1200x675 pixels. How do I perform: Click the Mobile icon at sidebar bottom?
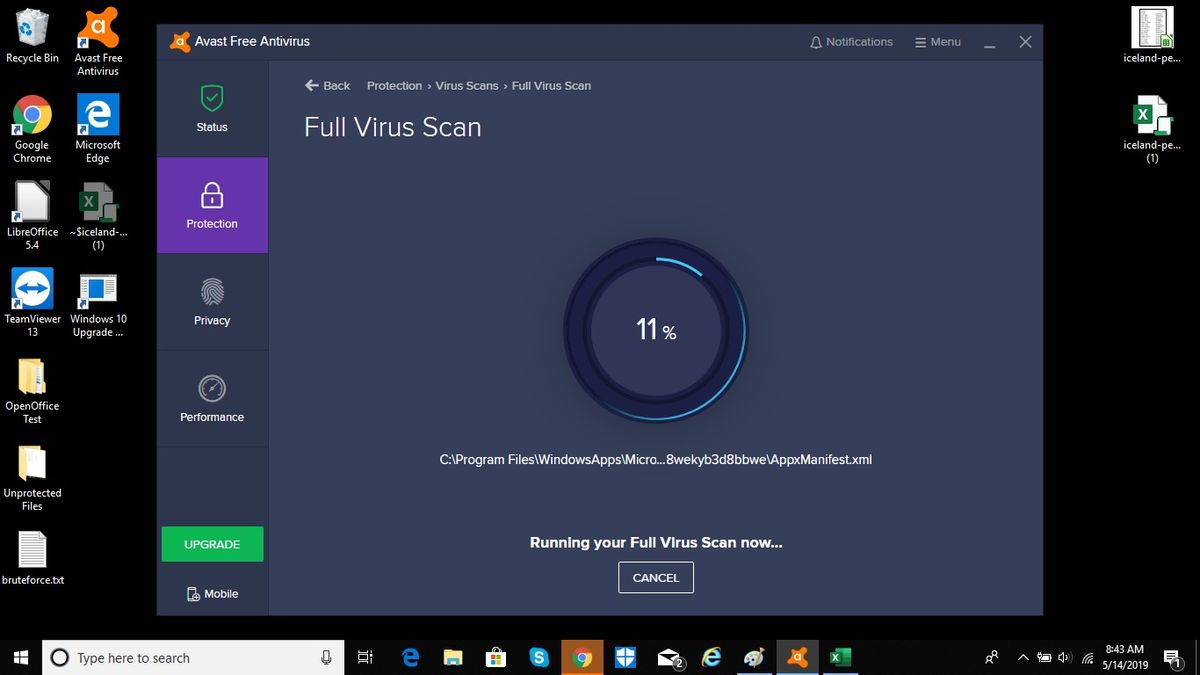[211, 593]
